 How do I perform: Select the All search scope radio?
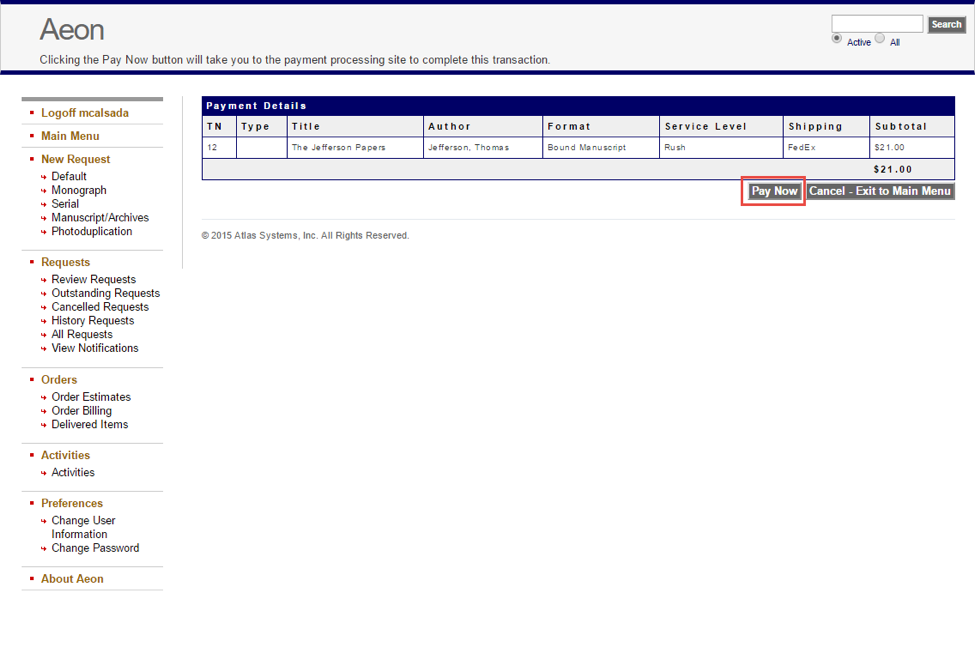879,37
